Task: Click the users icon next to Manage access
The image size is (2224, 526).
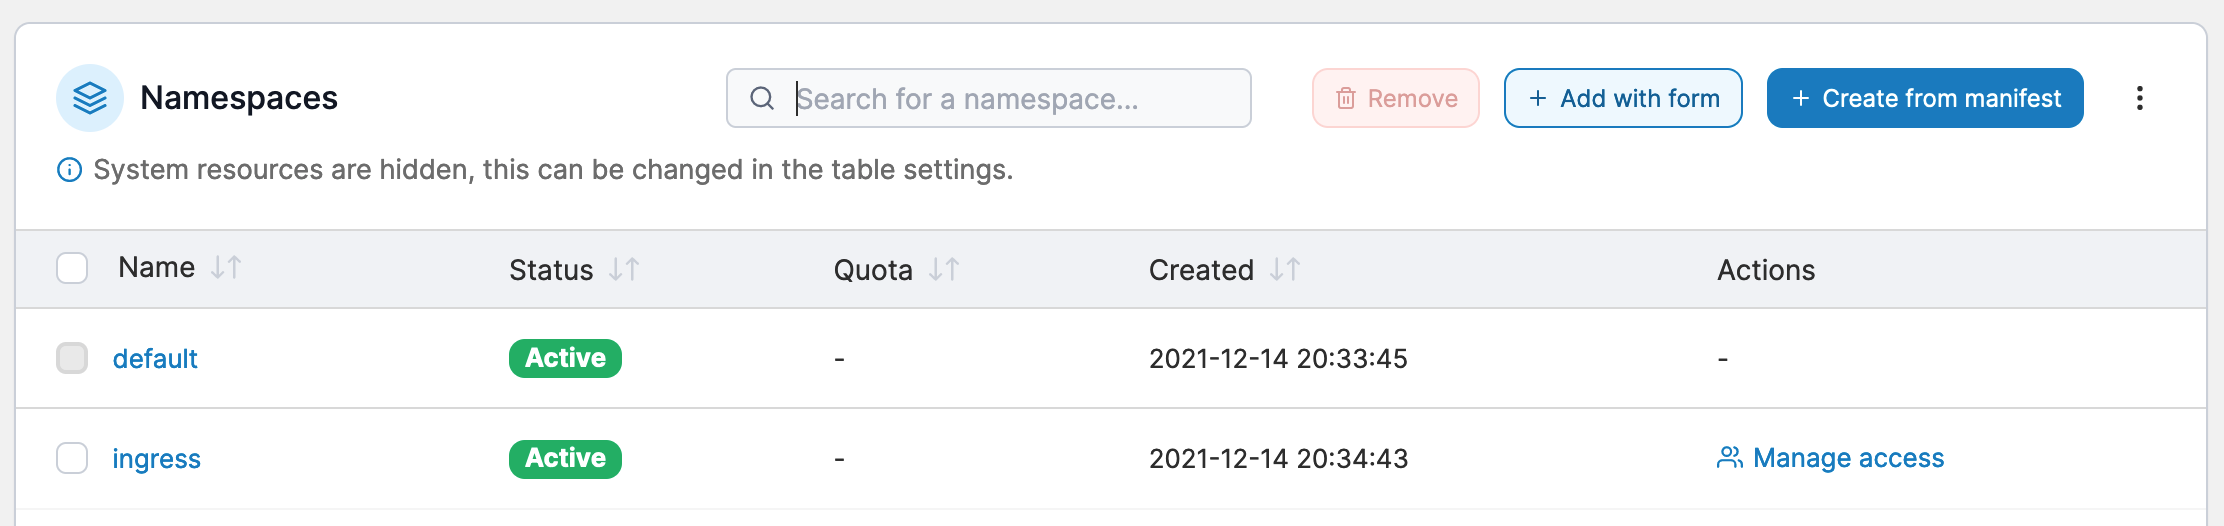Action: point(1730,458)
